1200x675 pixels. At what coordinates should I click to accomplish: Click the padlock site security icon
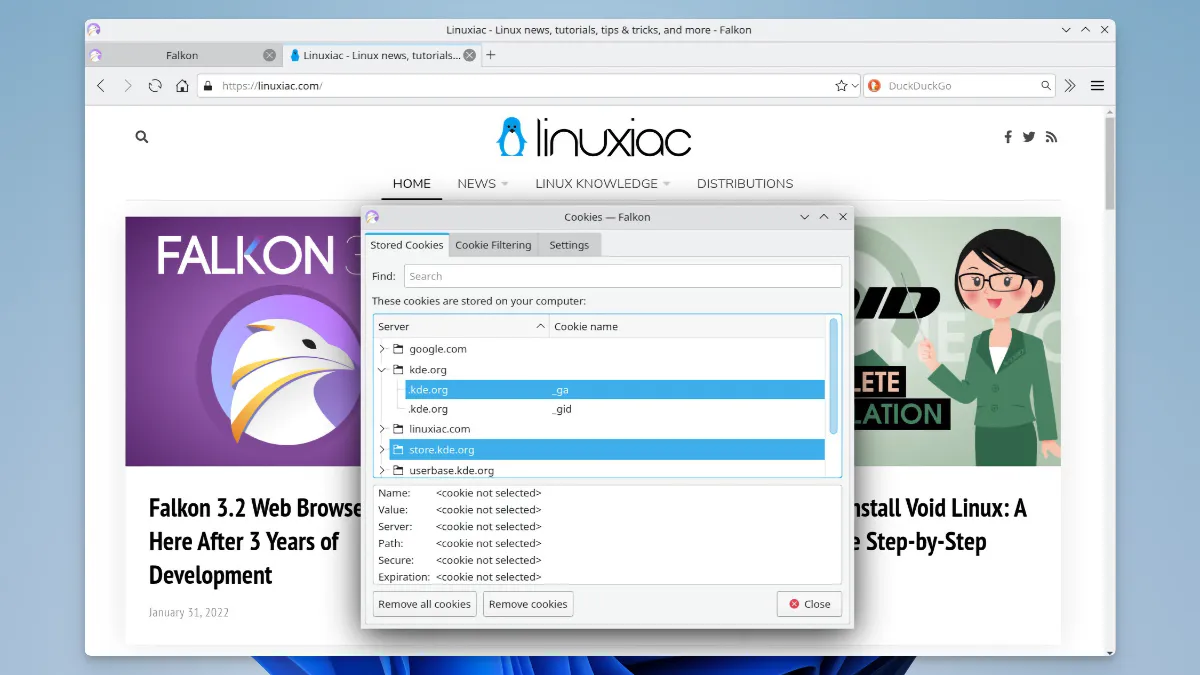tap(208, 86)
